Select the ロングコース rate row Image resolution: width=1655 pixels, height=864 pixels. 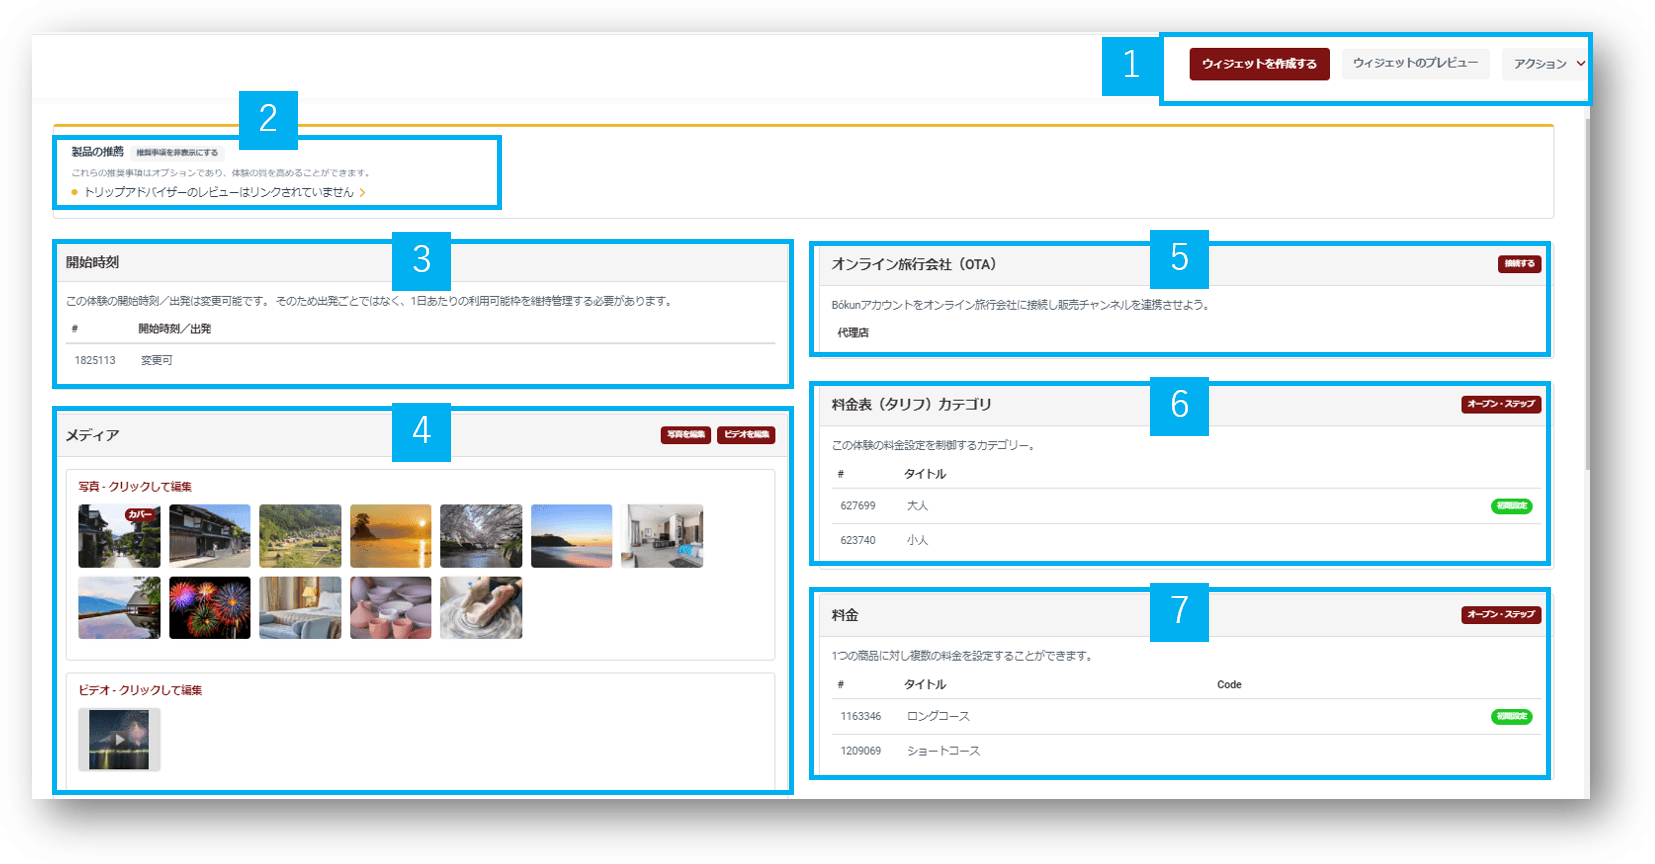pyautogui.click(x=1185, y=717)
